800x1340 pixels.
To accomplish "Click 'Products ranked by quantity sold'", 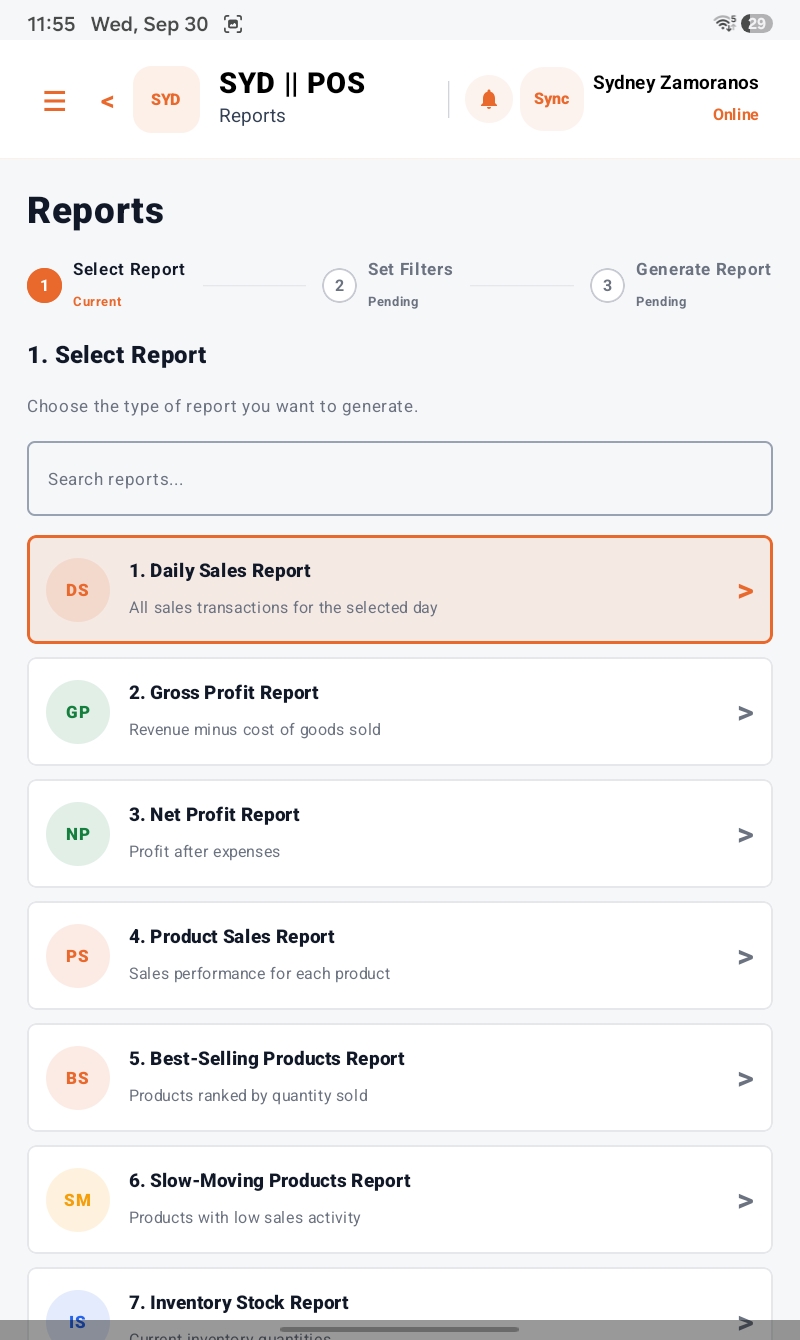I will (249, 1096).
